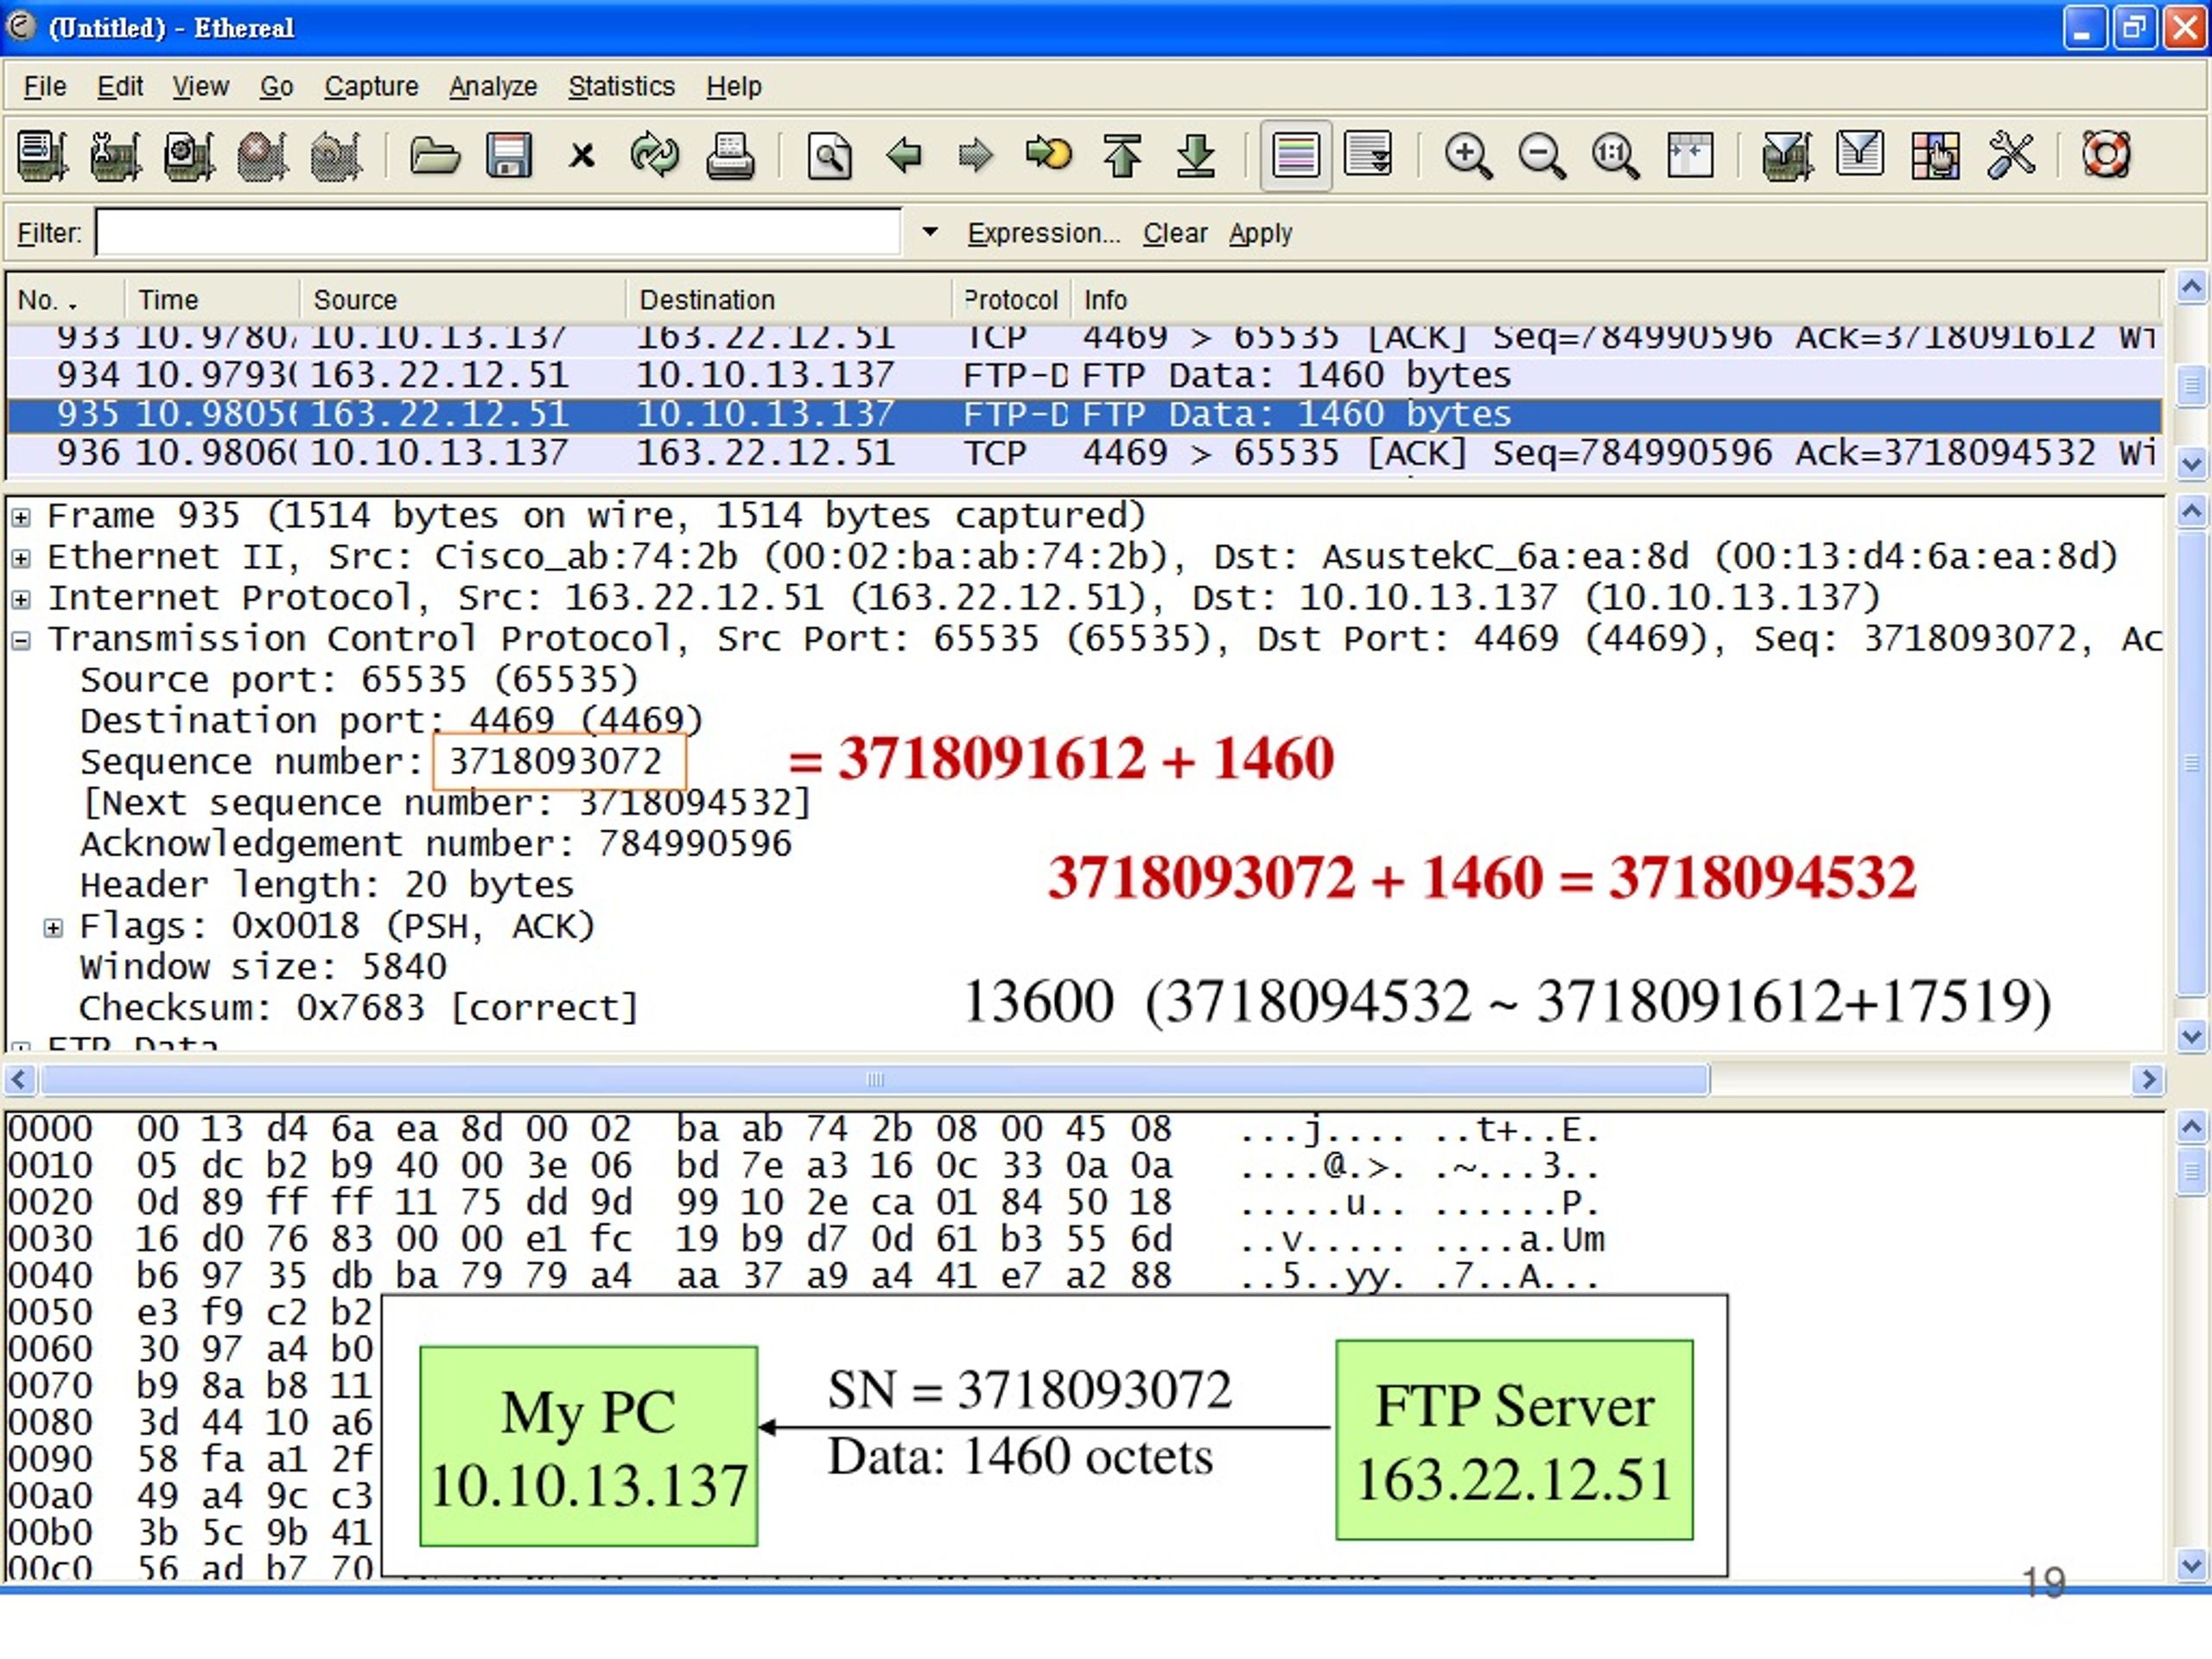Open the File menu
The height and width of the screenshot is (1659, 2212).
pos(45,87)
